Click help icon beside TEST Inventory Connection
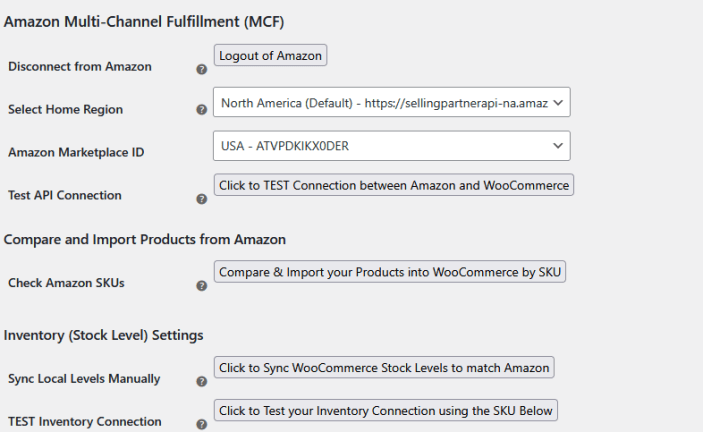This screenshot has width=703, height=432. [x=201, y=424]
